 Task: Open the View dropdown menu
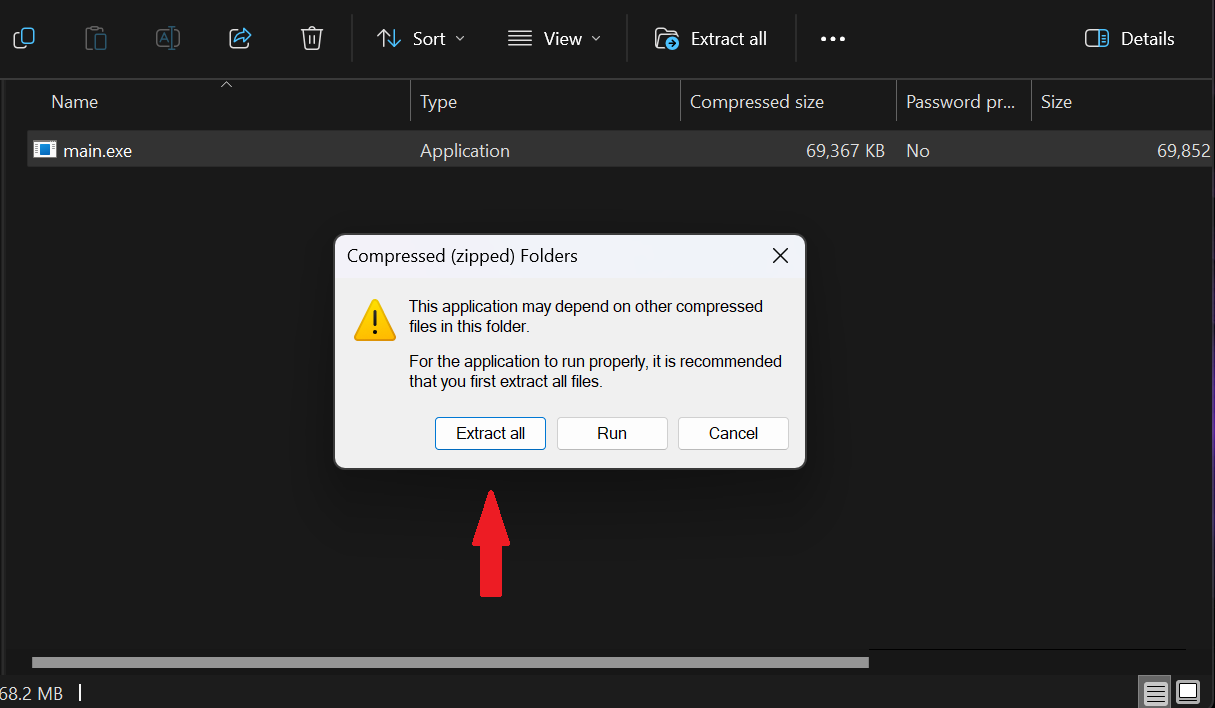pyautogui.click(x=554, y=39)
